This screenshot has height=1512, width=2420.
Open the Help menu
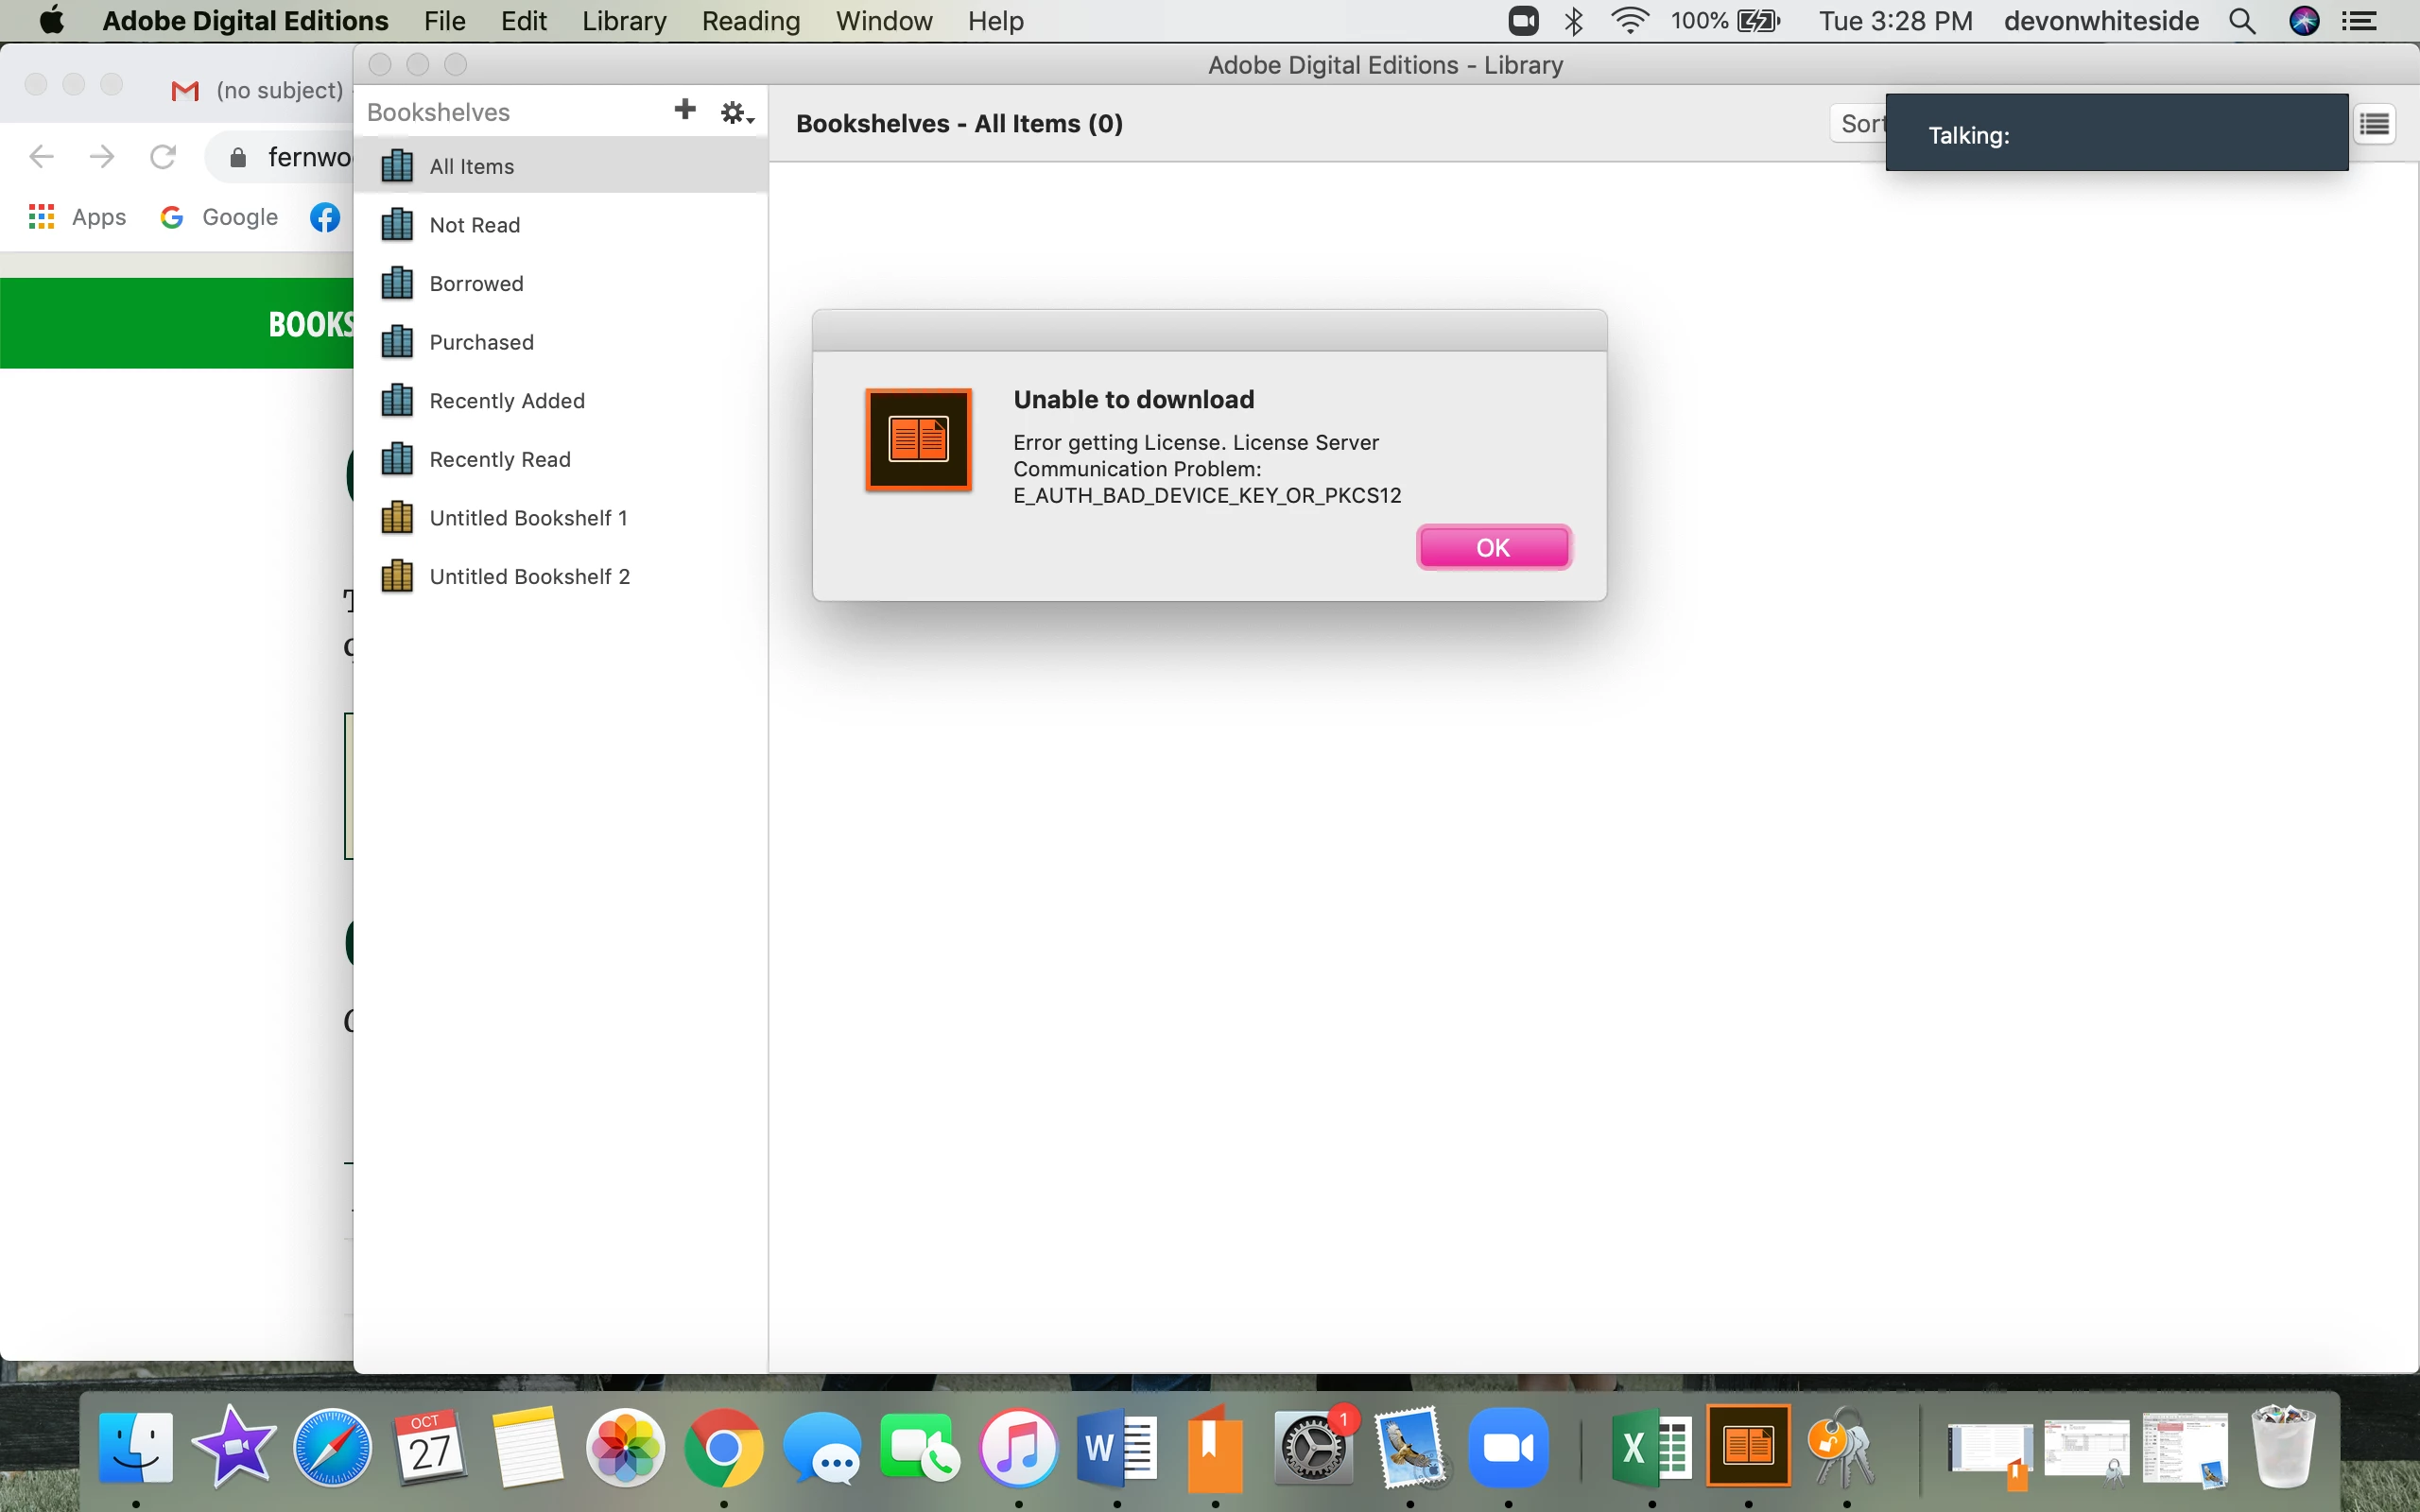point(995,21)
